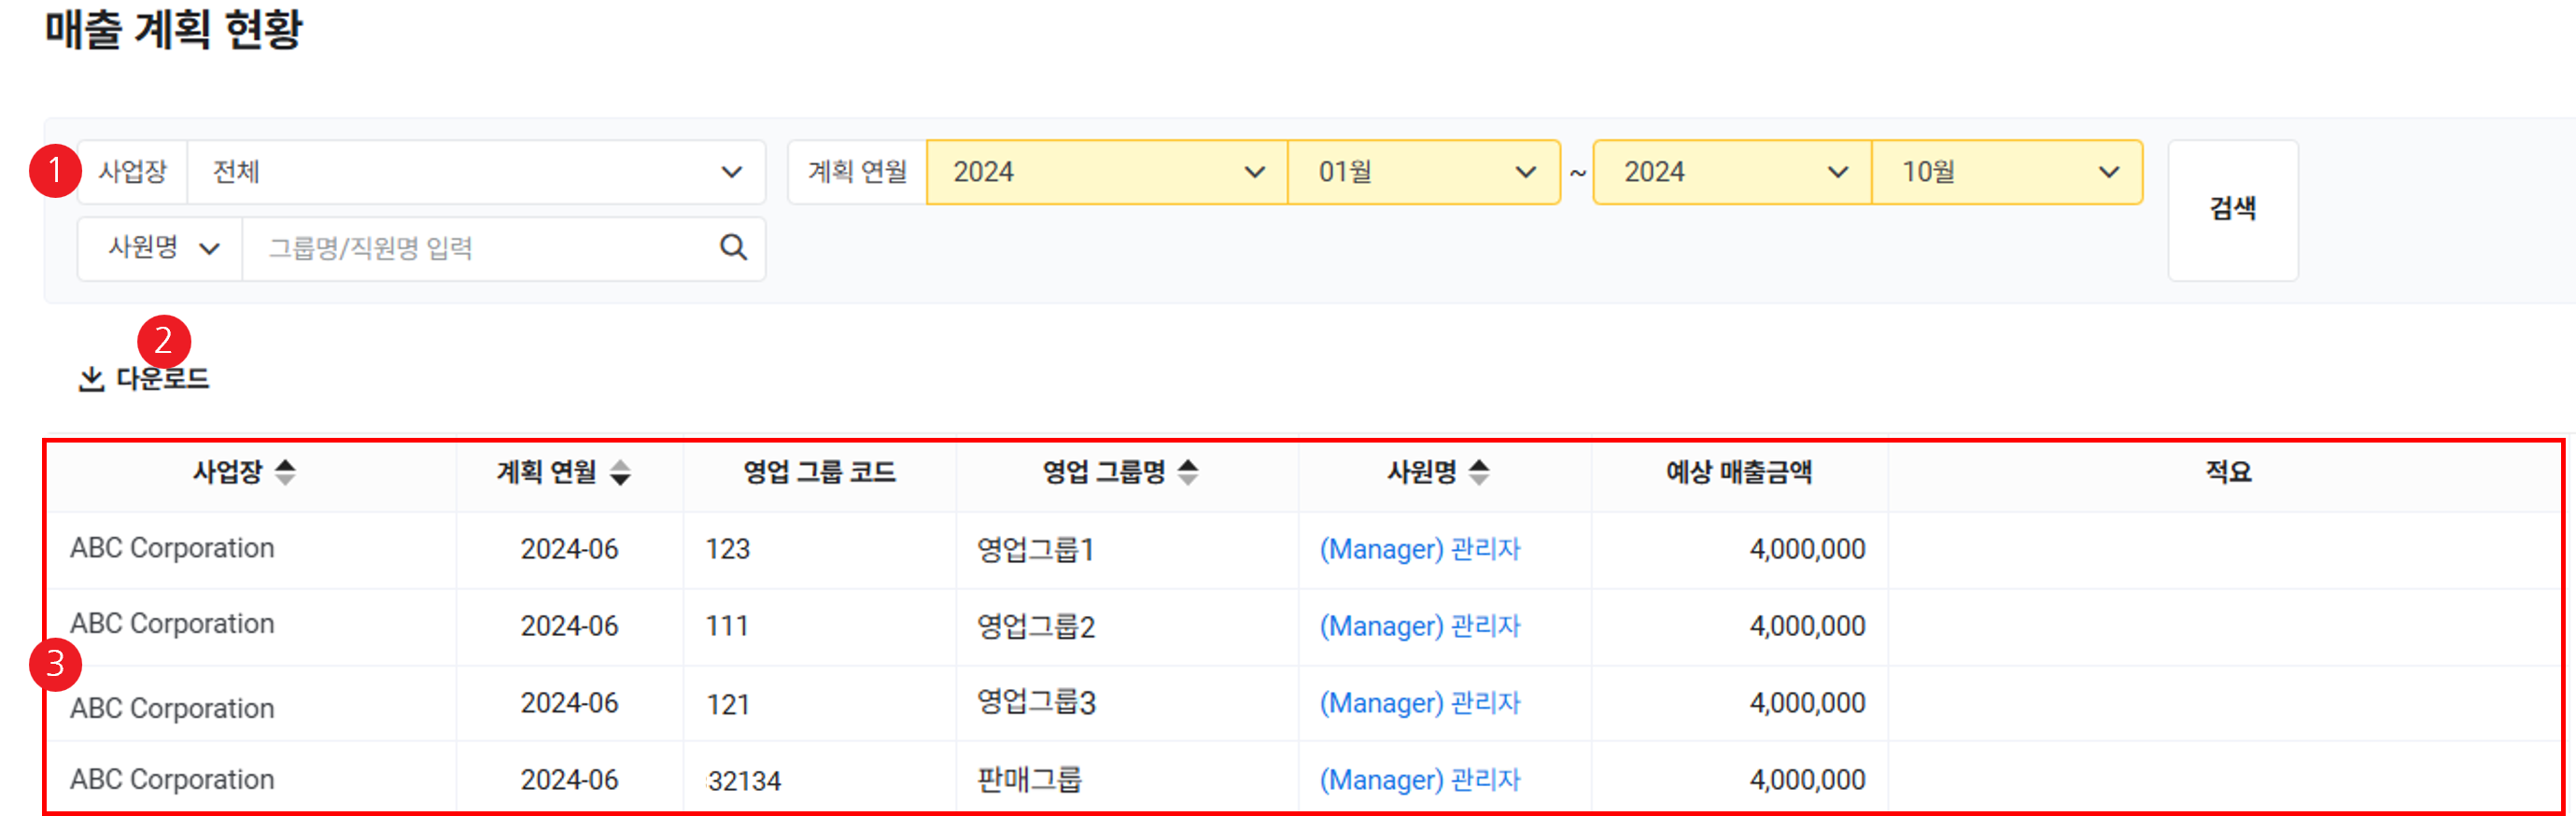Click the download arrow icon

tap(91, 379)
